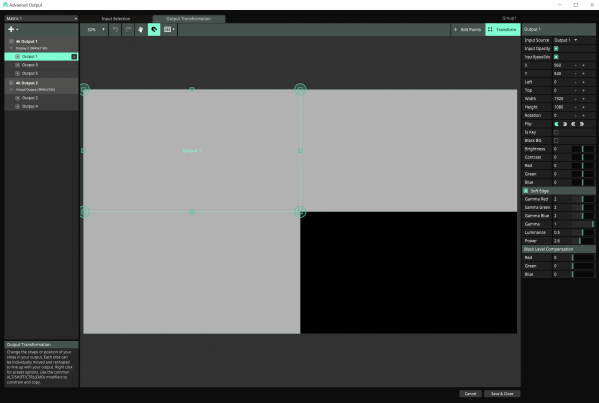Click slice icon beside Output 4

pyautogui.click(x=17, y=106)
